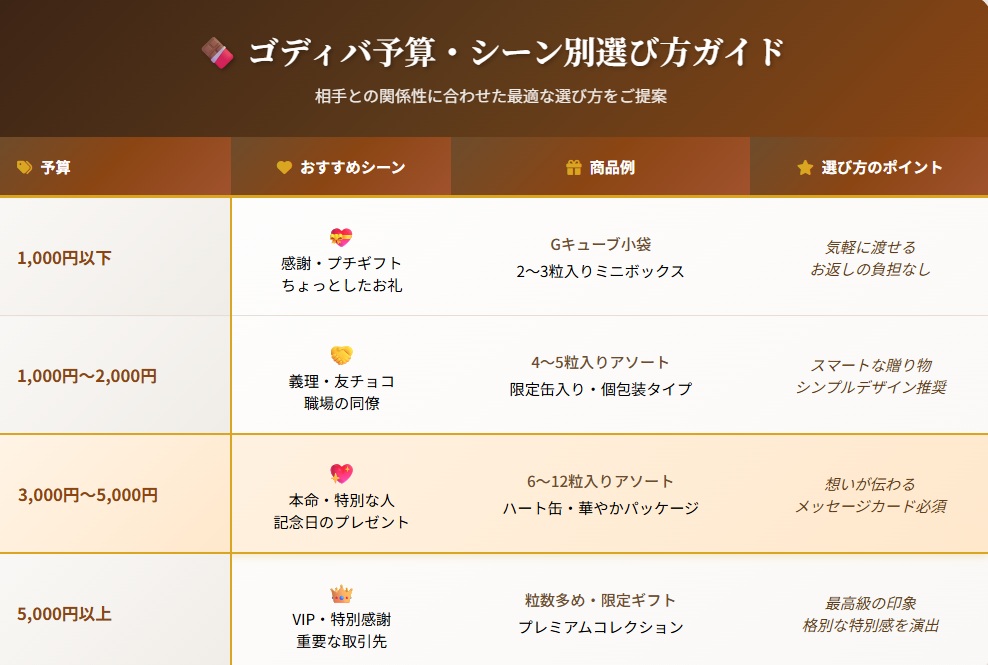Click the tag icon beside 予算
988x665 pixels.
[x=25, y=167]
